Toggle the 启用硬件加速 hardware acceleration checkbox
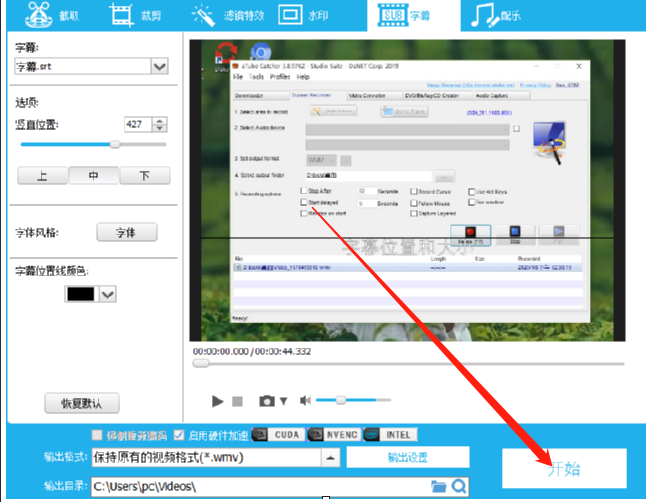The height and width of the screenshot is (502, 646). pos(179,435)
